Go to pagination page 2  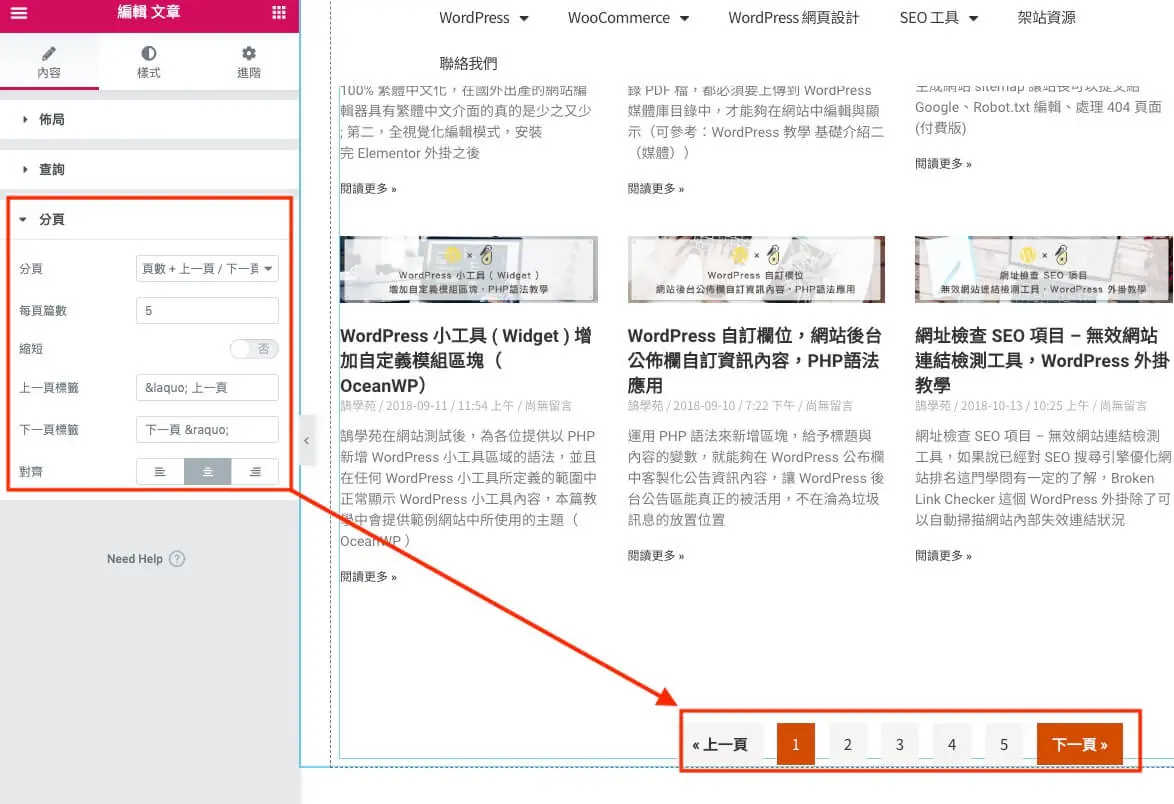tap(848, 744)
